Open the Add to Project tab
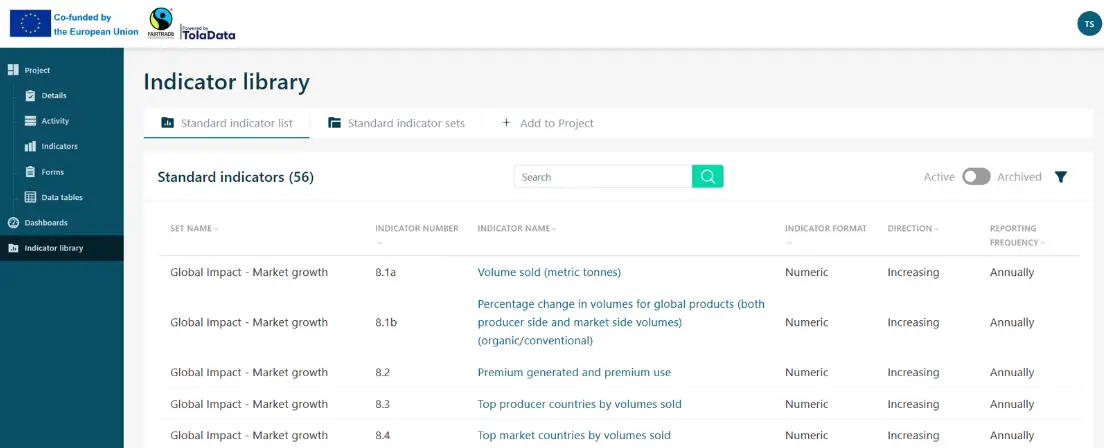 click(x=547, y=123)
